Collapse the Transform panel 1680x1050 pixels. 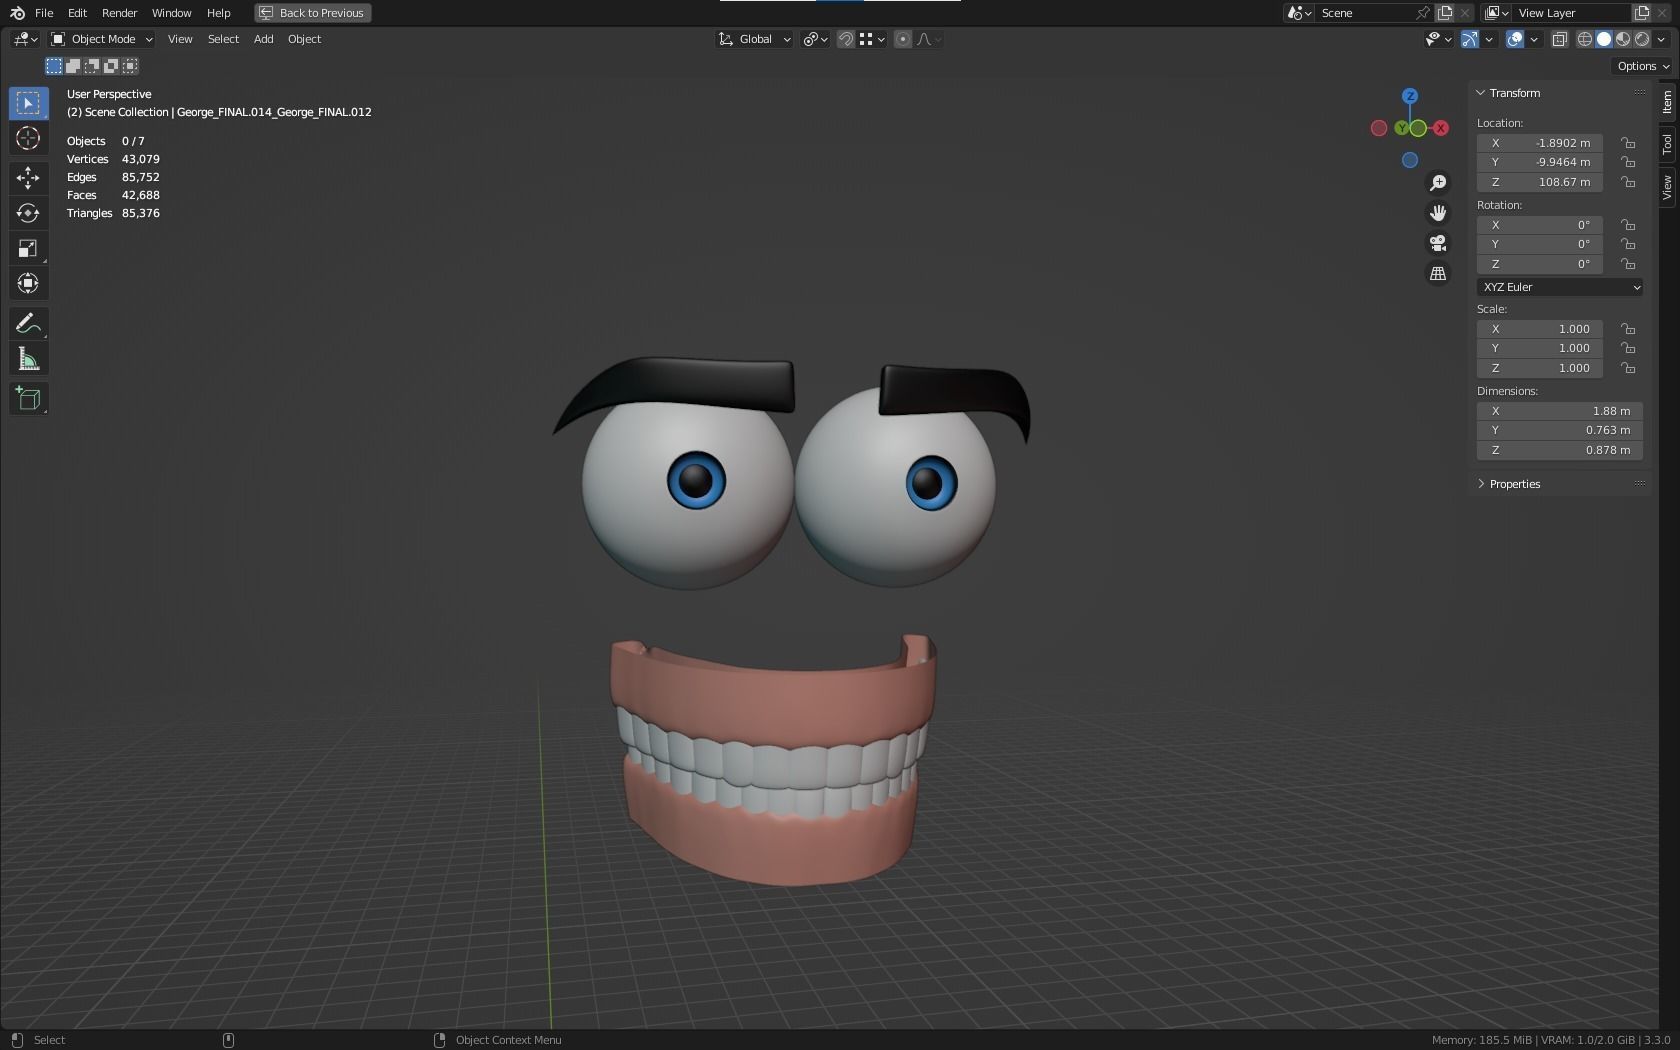click(x=1481, y=93)
